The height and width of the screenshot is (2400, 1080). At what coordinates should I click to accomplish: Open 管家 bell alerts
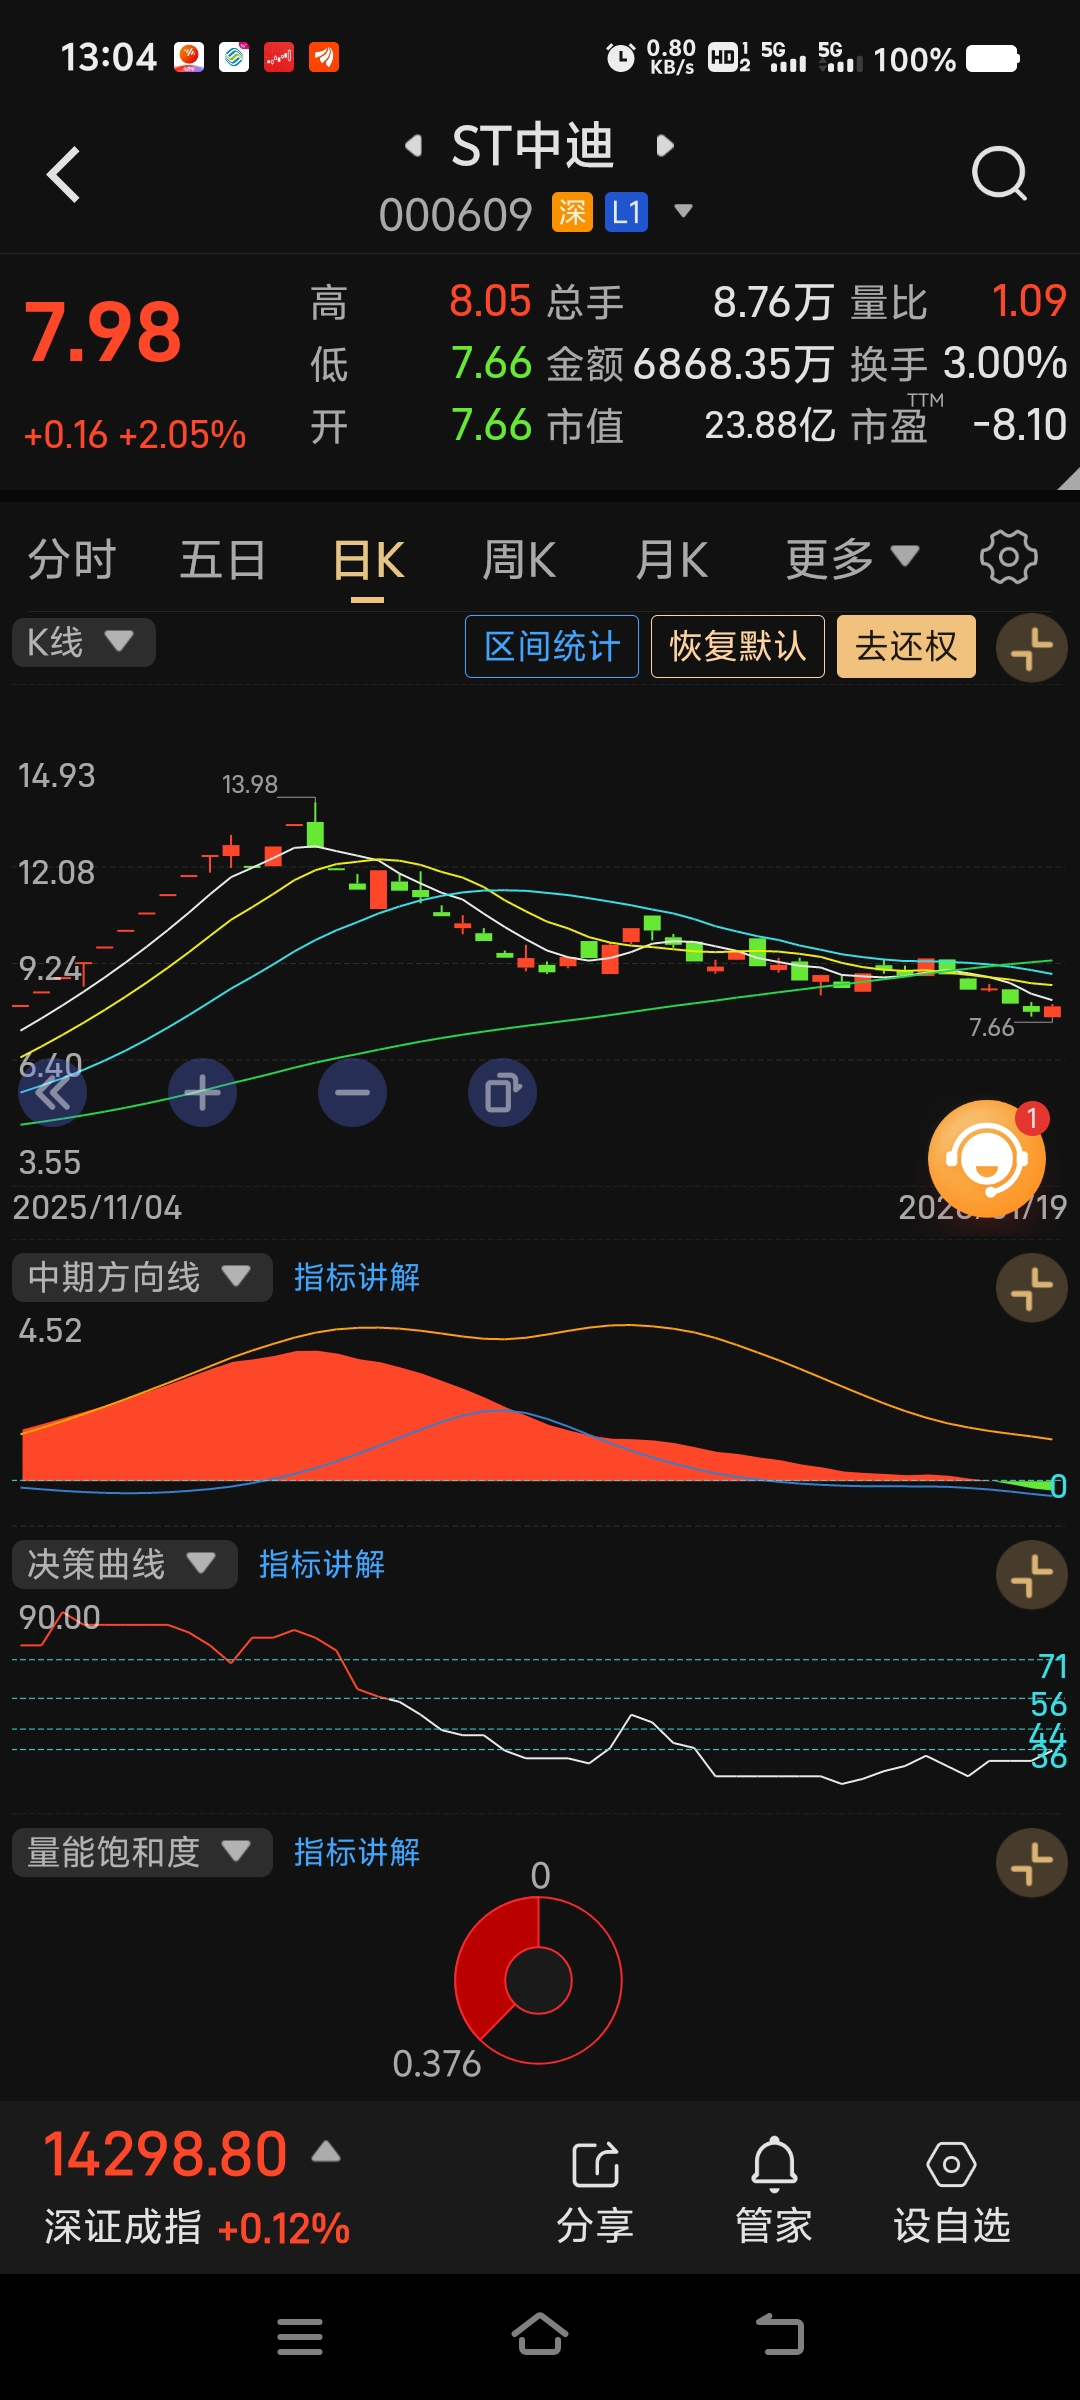(774, 2192)
